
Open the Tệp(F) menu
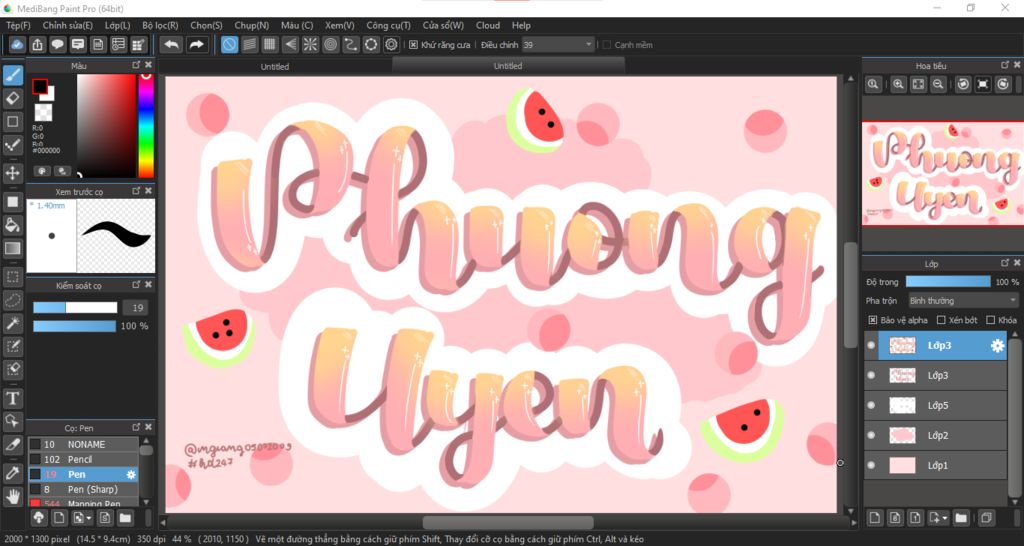point(18,25)
